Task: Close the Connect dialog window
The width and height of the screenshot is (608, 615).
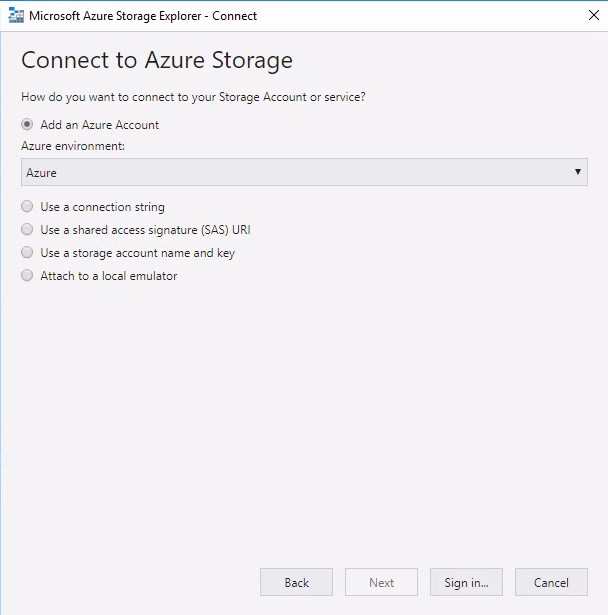Action: tap(593, 16)
